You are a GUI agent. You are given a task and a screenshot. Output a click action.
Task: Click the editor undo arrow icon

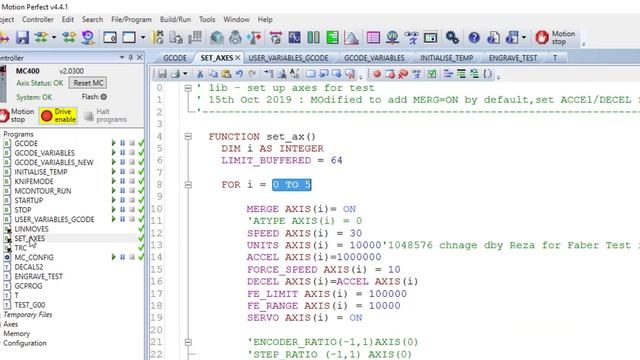(239, 74)
